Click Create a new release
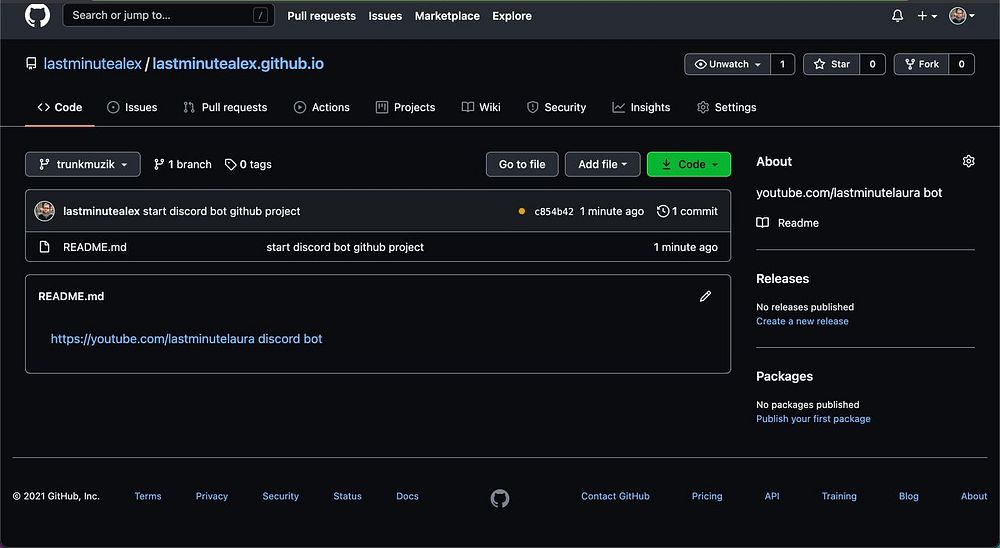 click(802, 321)
